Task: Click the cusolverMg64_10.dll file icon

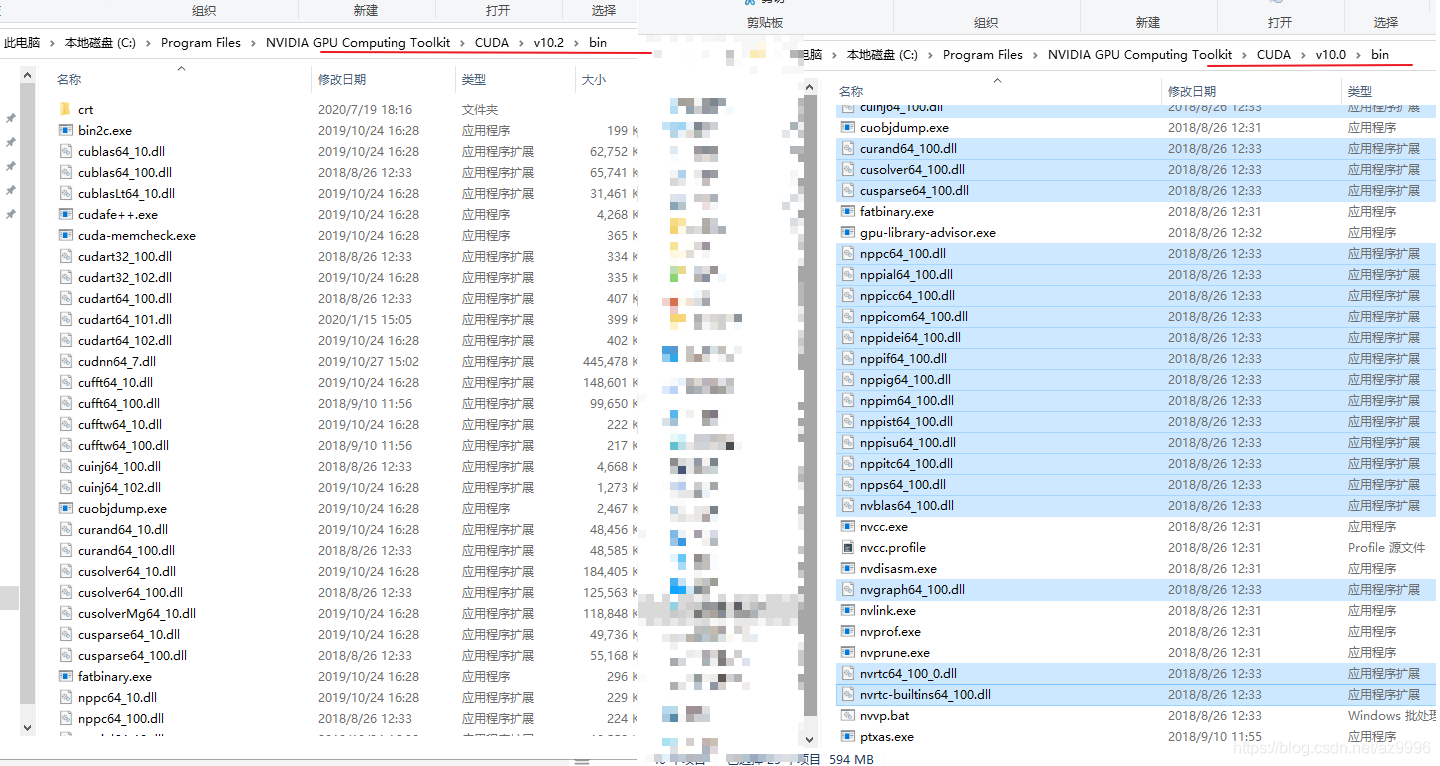Action: pyautogui.click(x=65, y=613)
